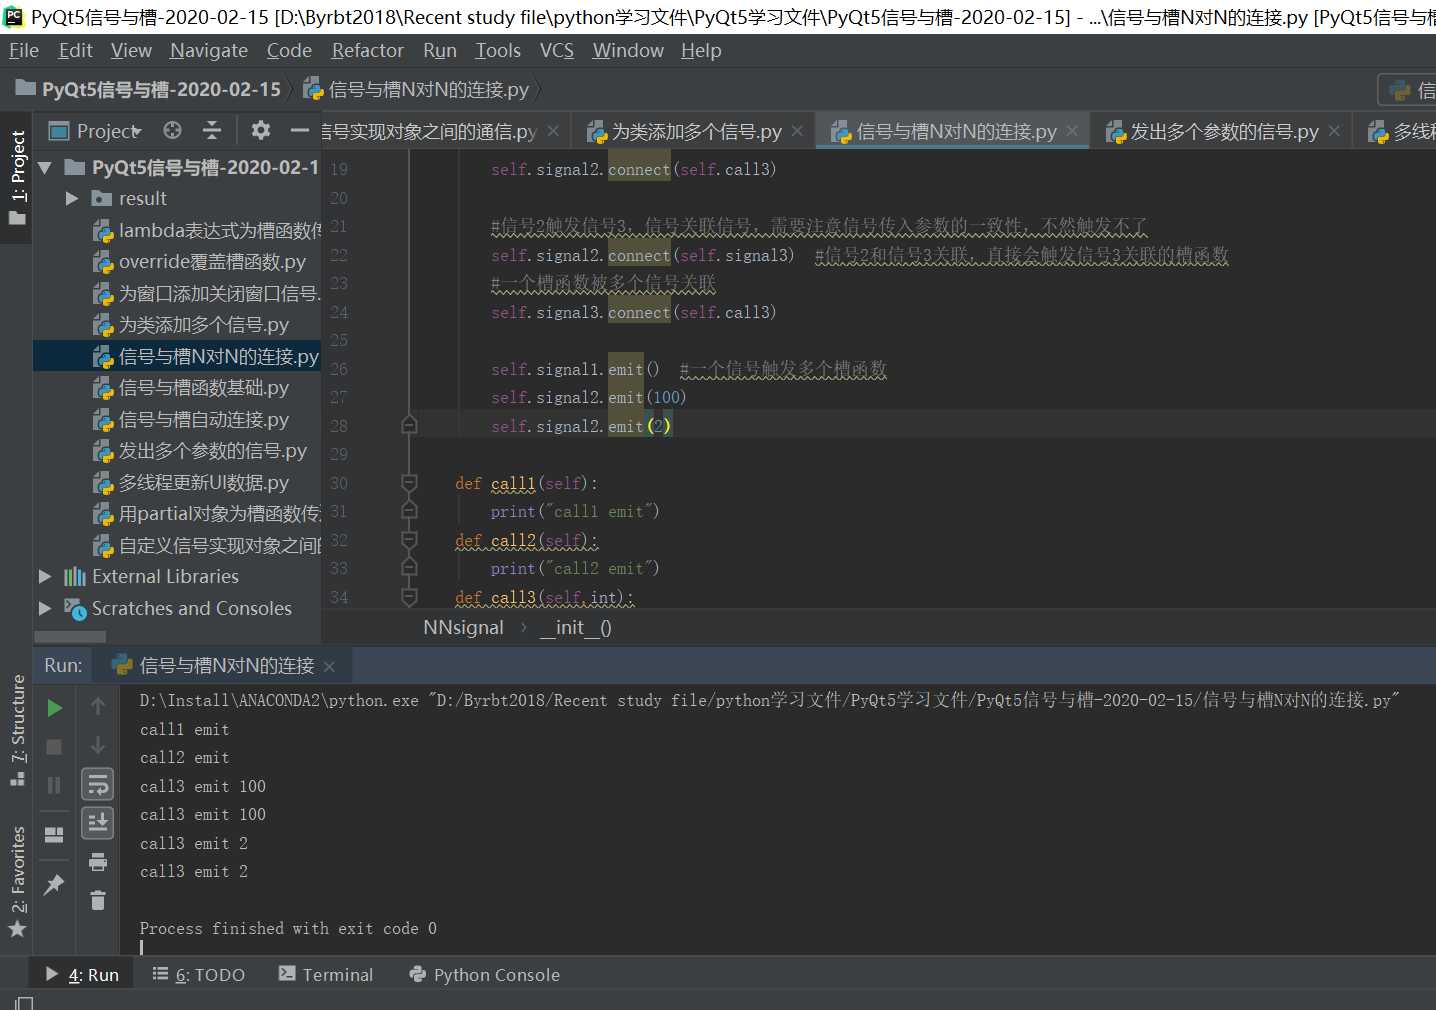Expand External Libraries node
This screenshot has width=1436, height=1010.
45,576
